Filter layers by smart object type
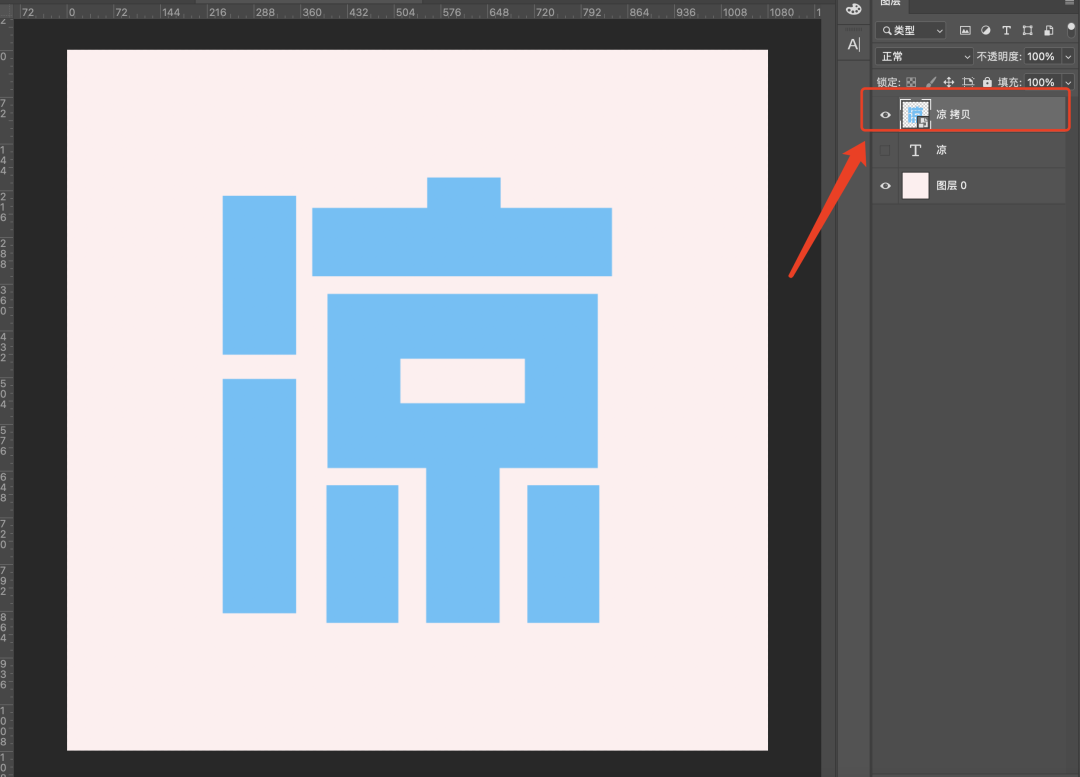1080x777 pixels. pyautogui.click(x=1048, y=30)
